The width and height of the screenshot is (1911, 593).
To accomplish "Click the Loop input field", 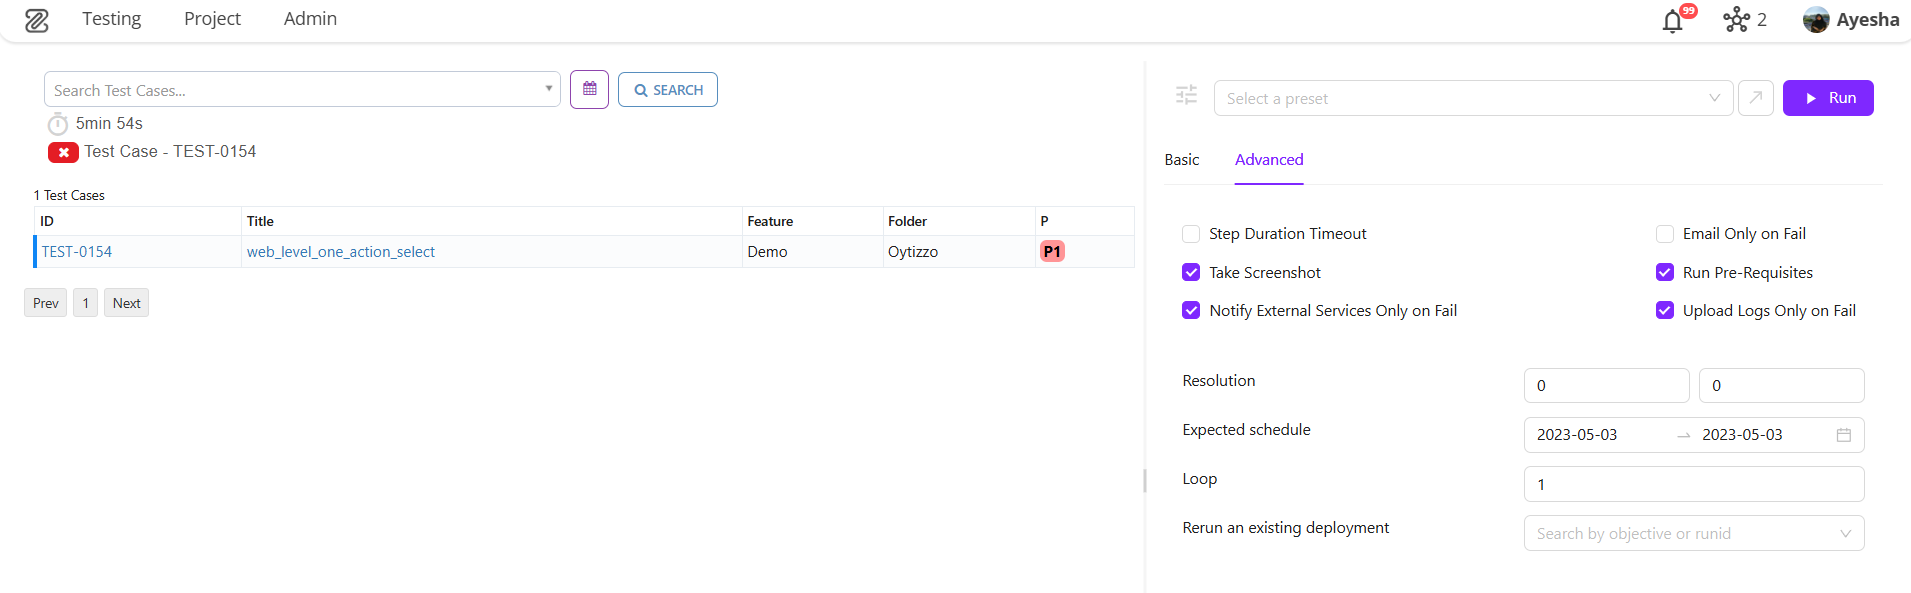I will pyautogui.click(x=1693, y=485).
